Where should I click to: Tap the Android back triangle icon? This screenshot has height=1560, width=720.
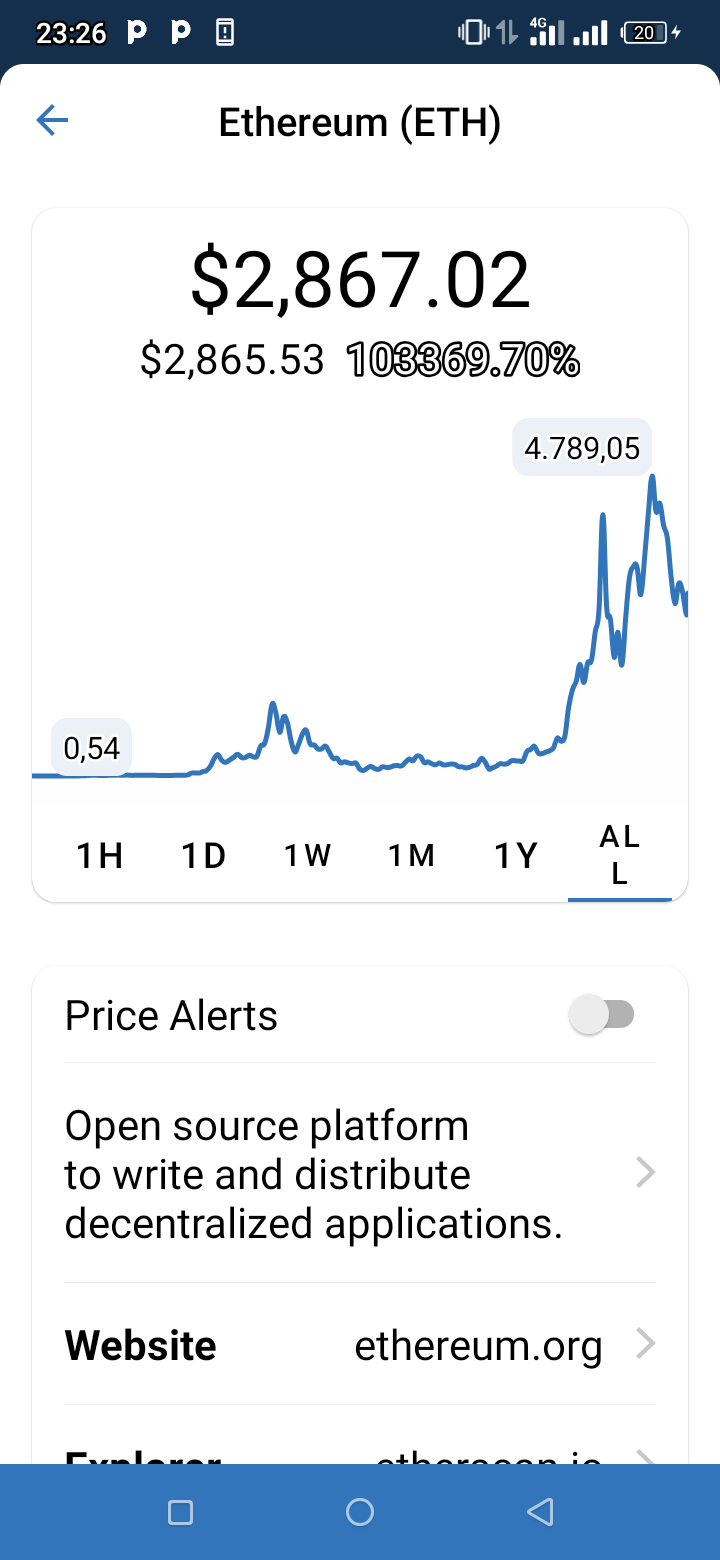click(540, 1513)
